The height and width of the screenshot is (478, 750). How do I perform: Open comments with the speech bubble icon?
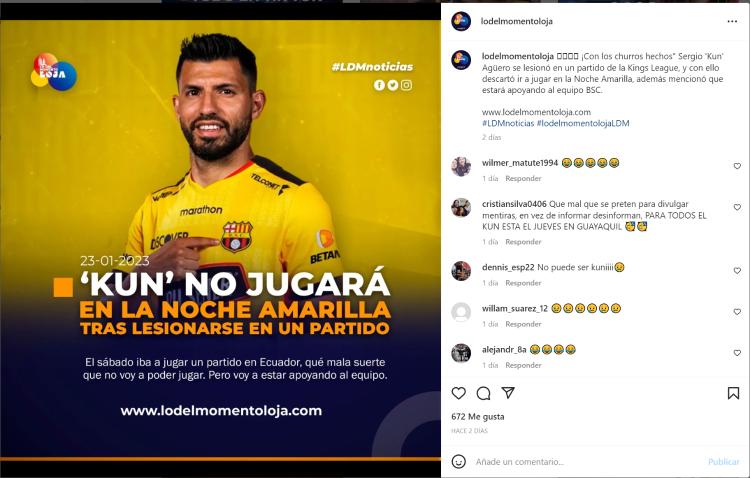tap(484, 393)
